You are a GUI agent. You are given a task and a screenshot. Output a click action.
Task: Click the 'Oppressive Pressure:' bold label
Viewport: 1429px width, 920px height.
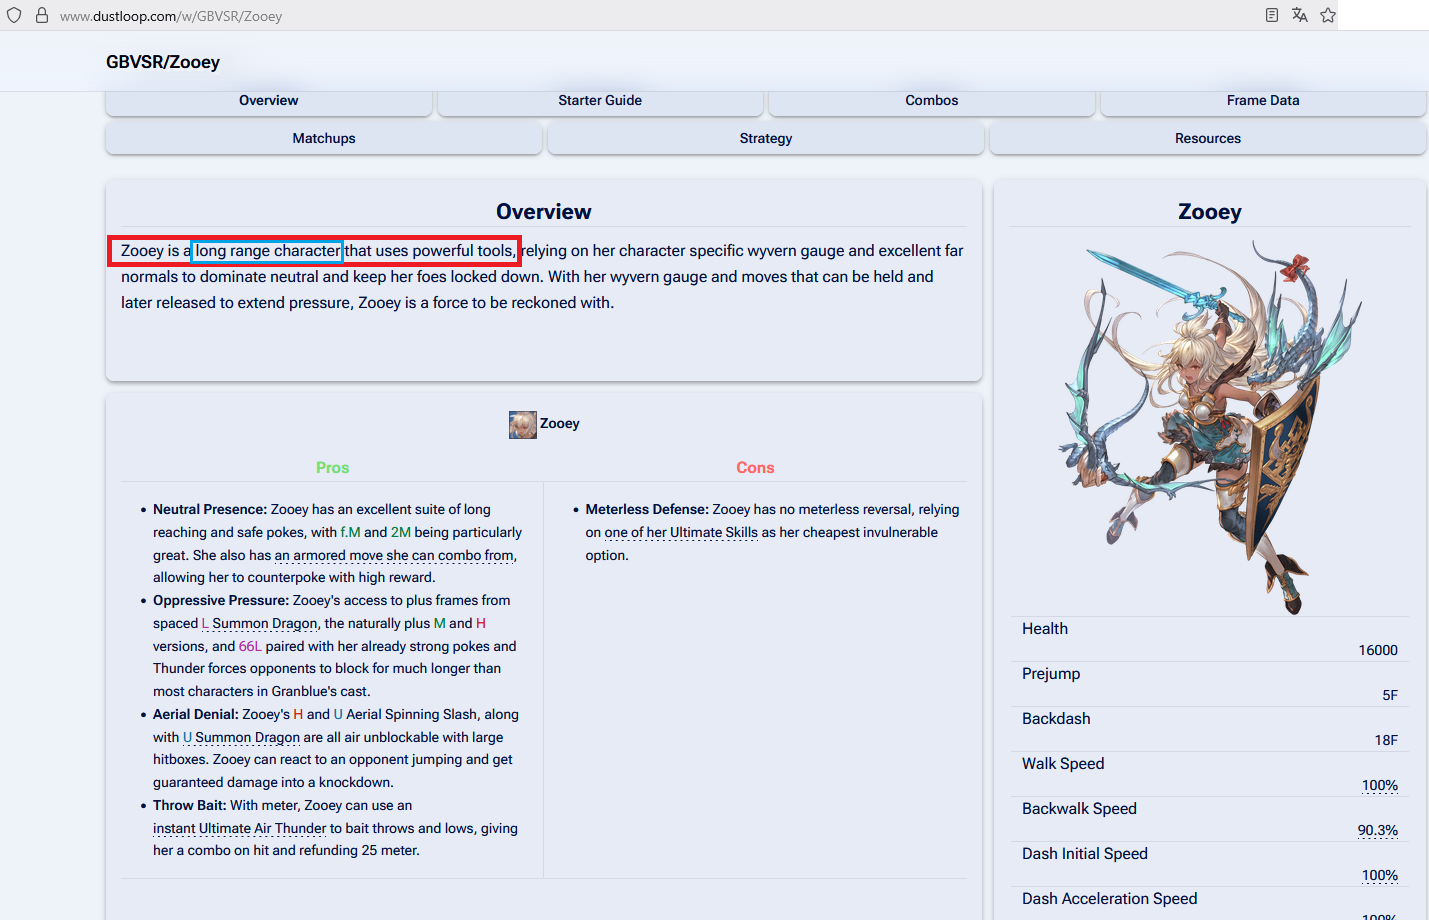coord(221,600)
